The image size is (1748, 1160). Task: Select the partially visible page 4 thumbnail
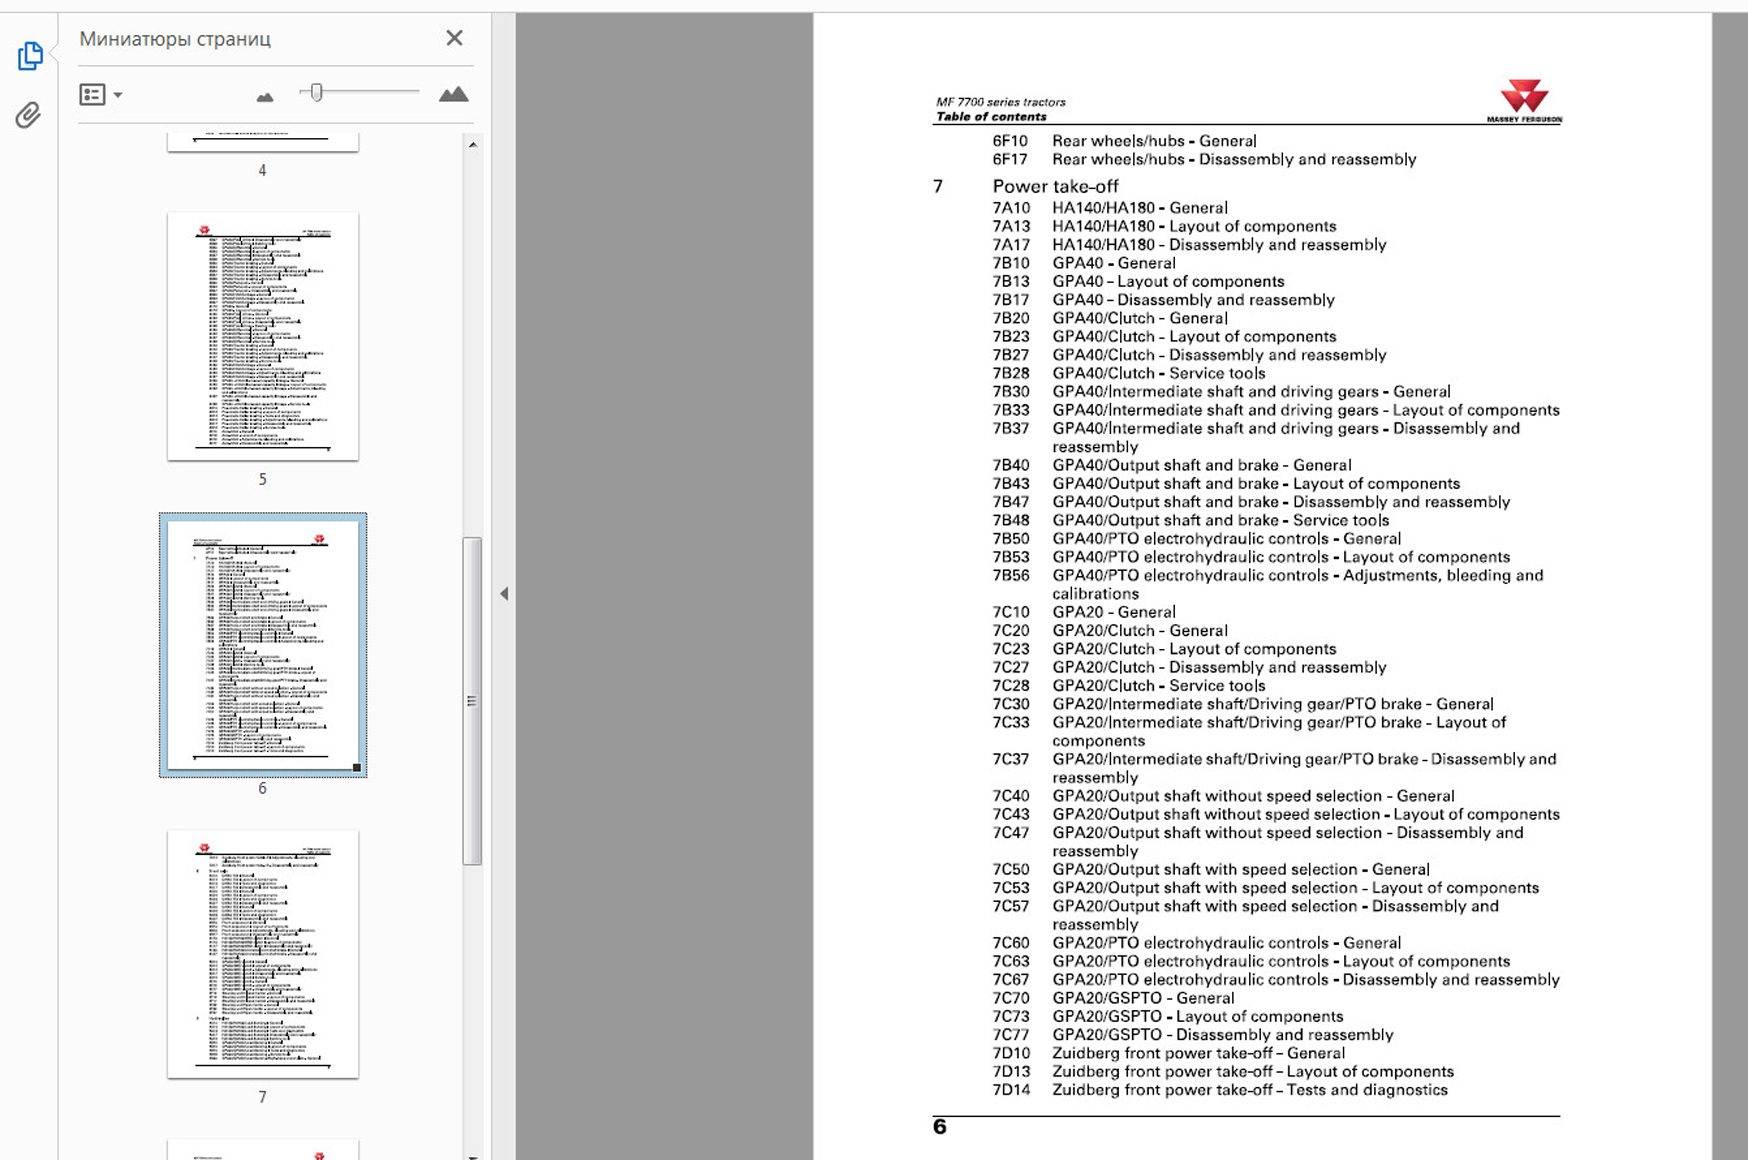pyautogui.click(x=262, y=142)
